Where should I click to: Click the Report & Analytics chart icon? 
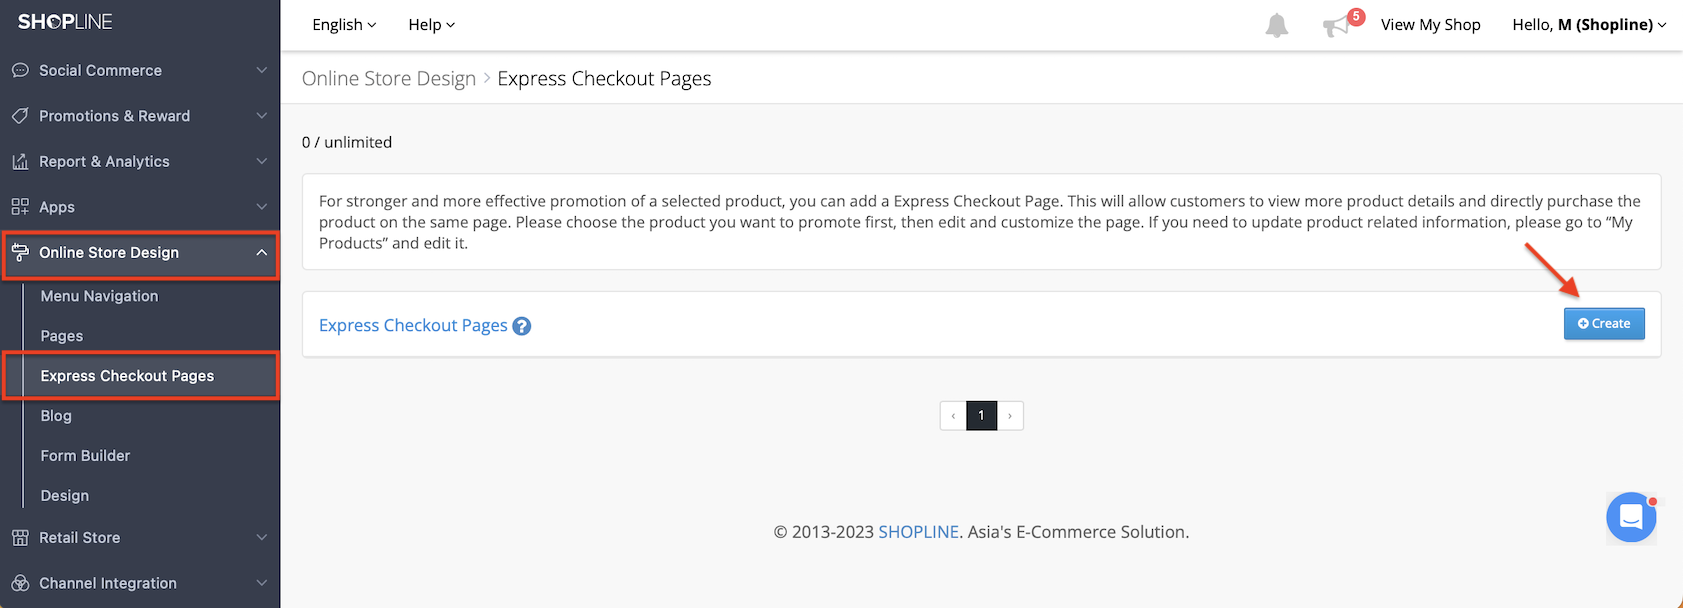tap(20, 162)
